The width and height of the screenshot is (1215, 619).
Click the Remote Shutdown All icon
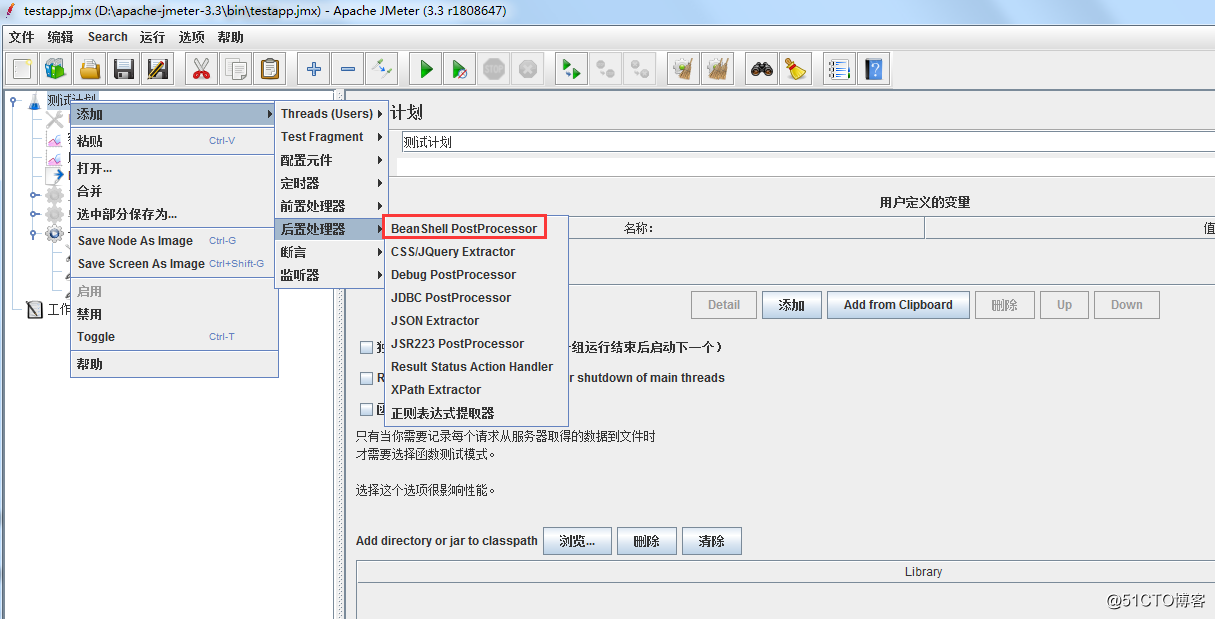[x=639, y=69]
